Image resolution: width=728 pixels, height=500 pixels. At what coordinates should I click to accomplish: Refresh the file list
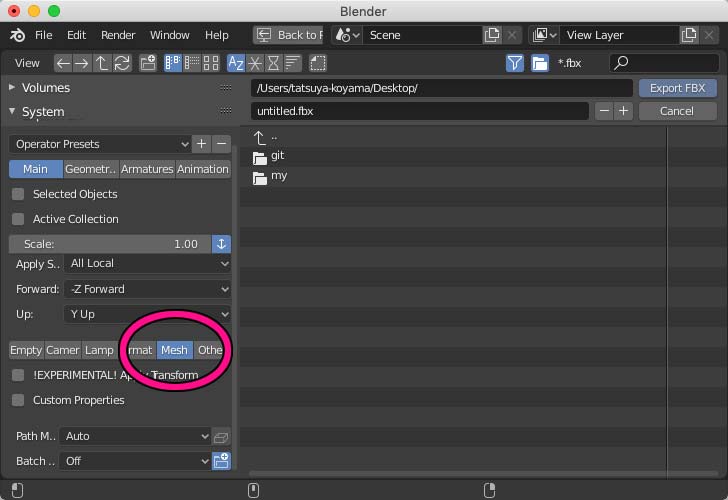122,63
